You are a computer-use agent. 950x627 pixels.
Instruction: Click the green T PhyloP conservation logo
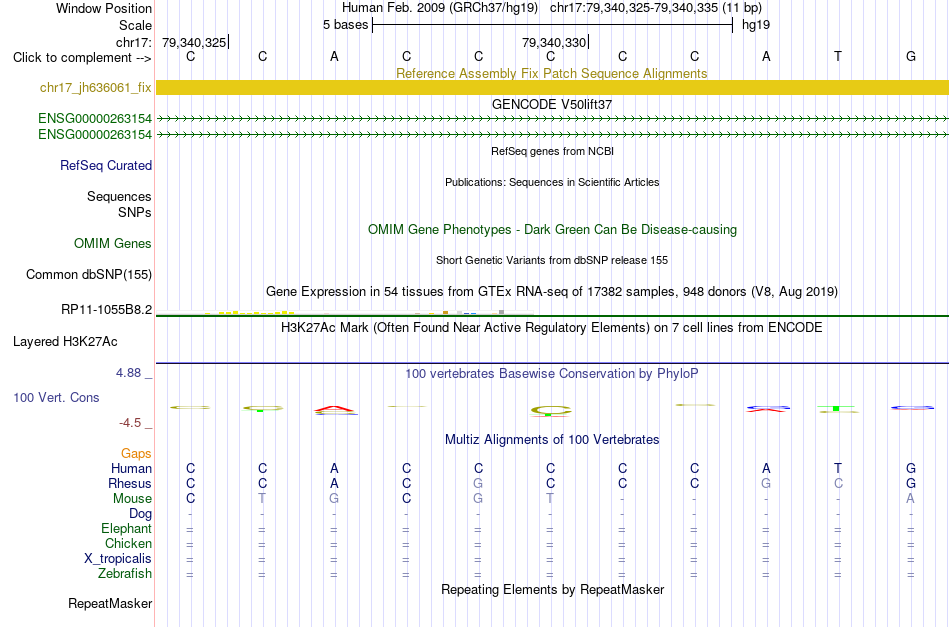point(837,409)
